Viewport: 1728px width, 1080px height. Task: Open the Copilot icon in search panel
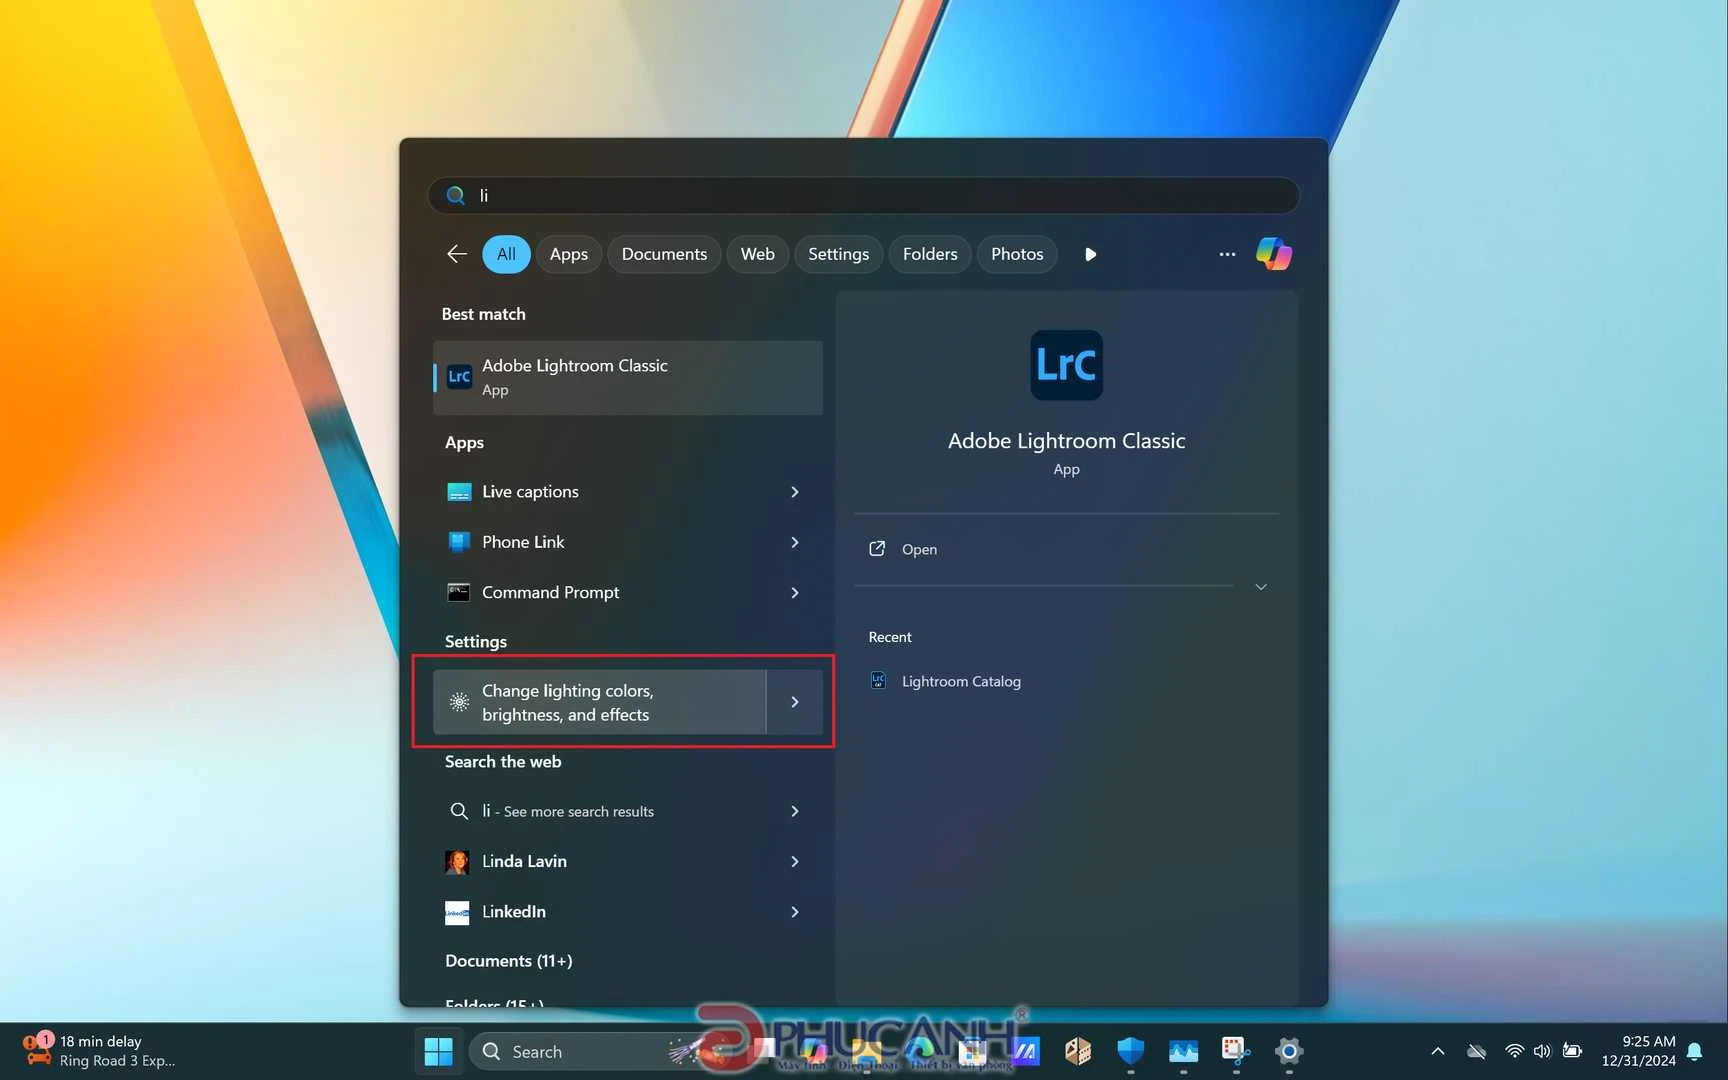1273,254
